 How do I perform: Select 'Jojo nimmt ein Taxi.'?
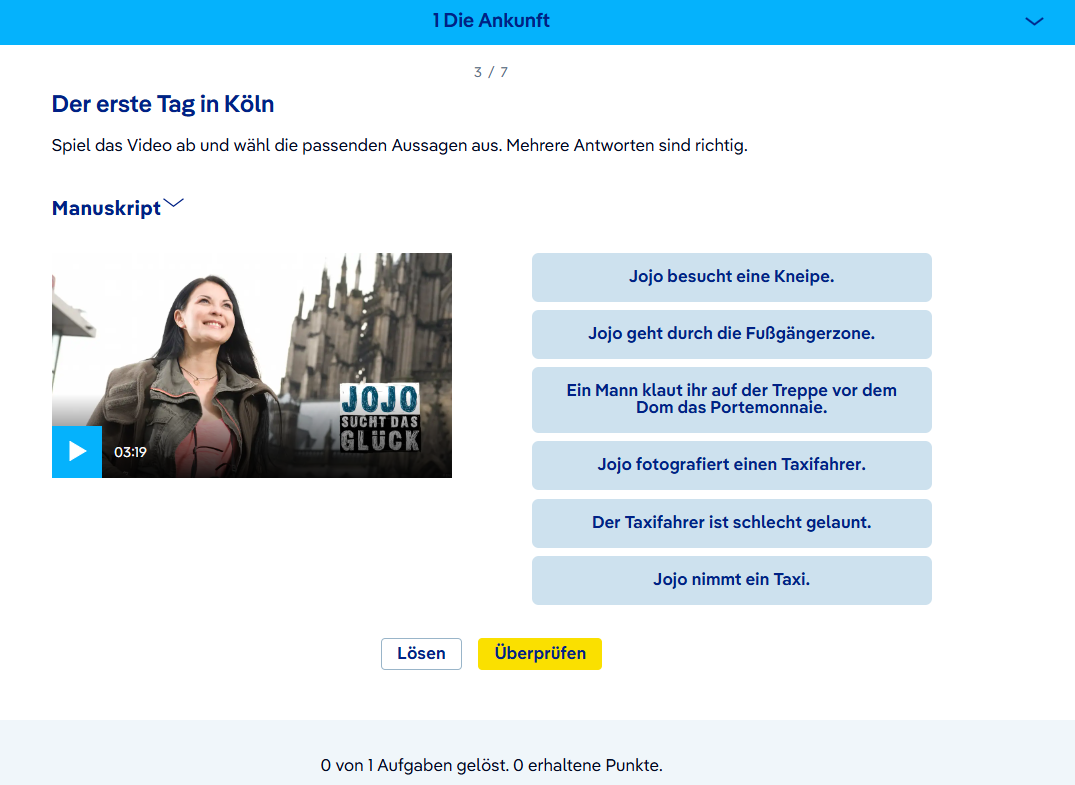tap(732, 580)
